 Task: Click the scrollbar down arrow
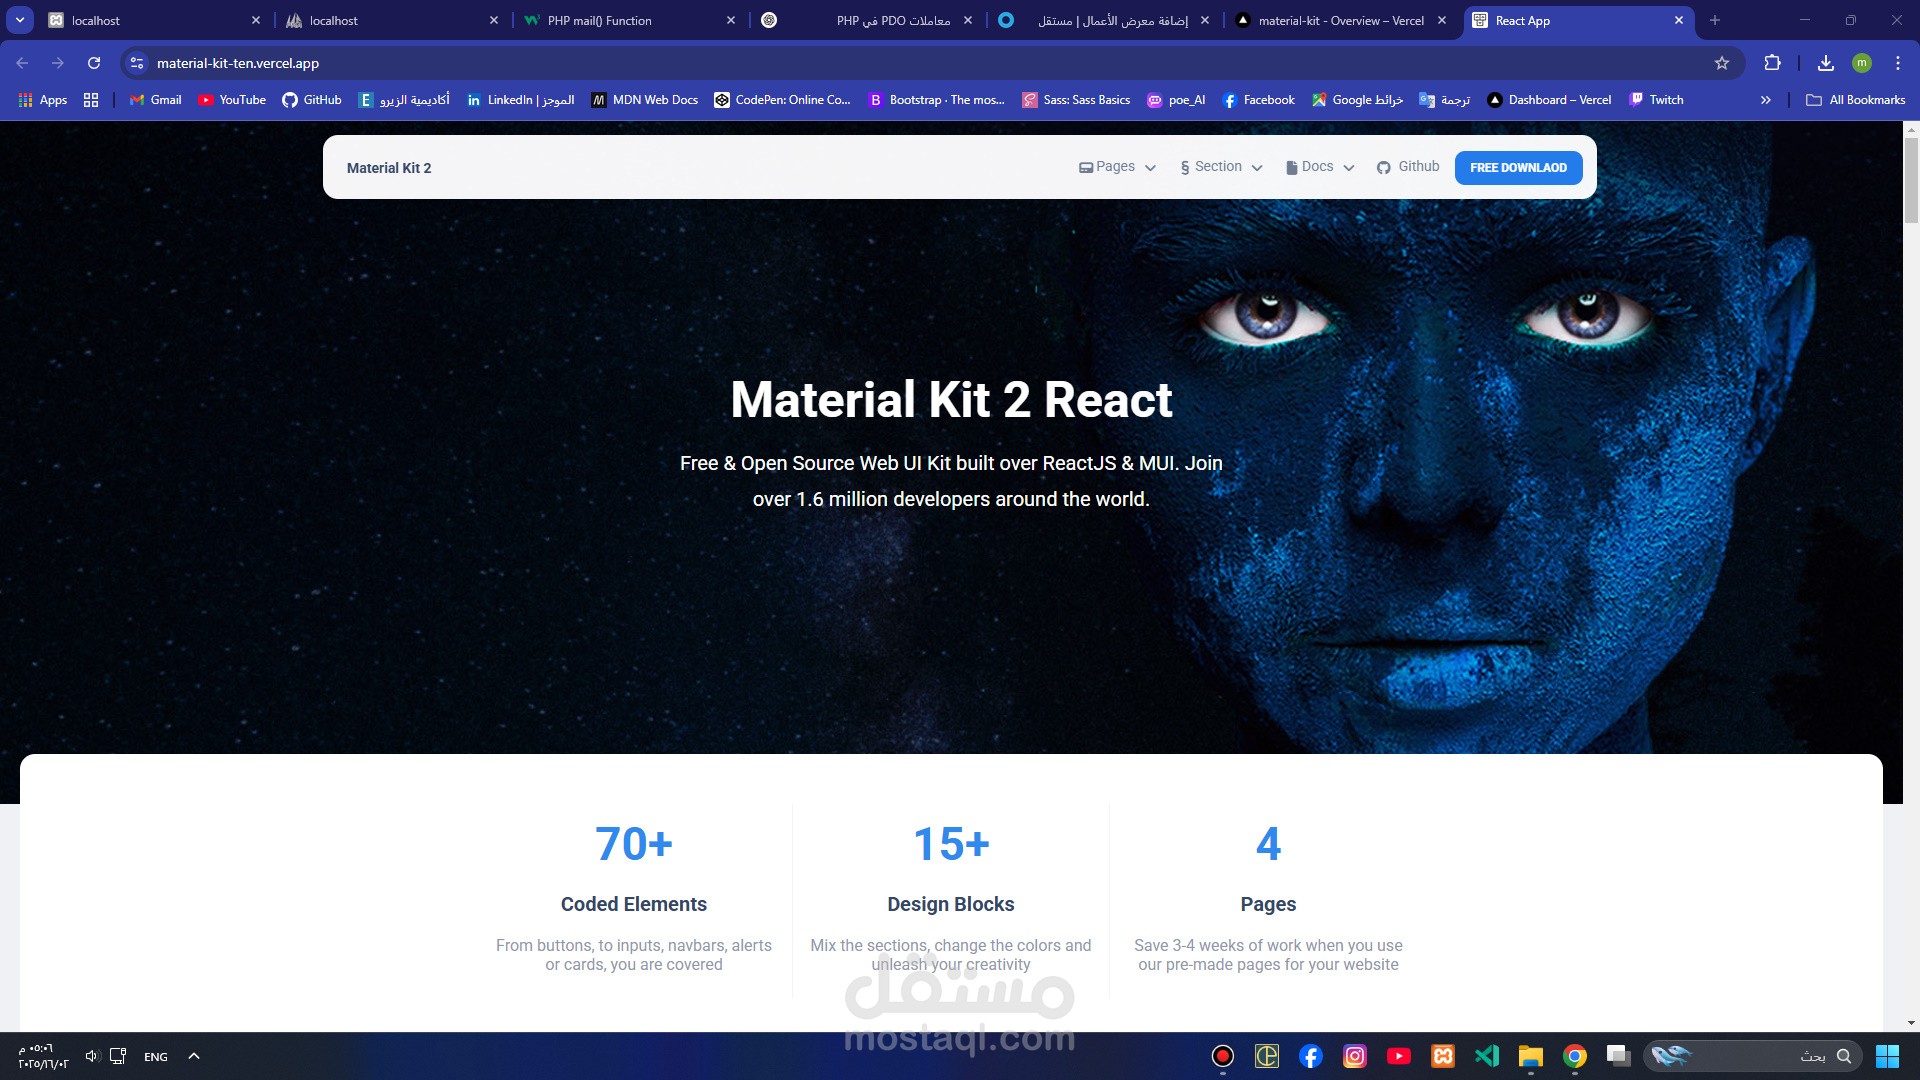[x=1911, y=1023]
